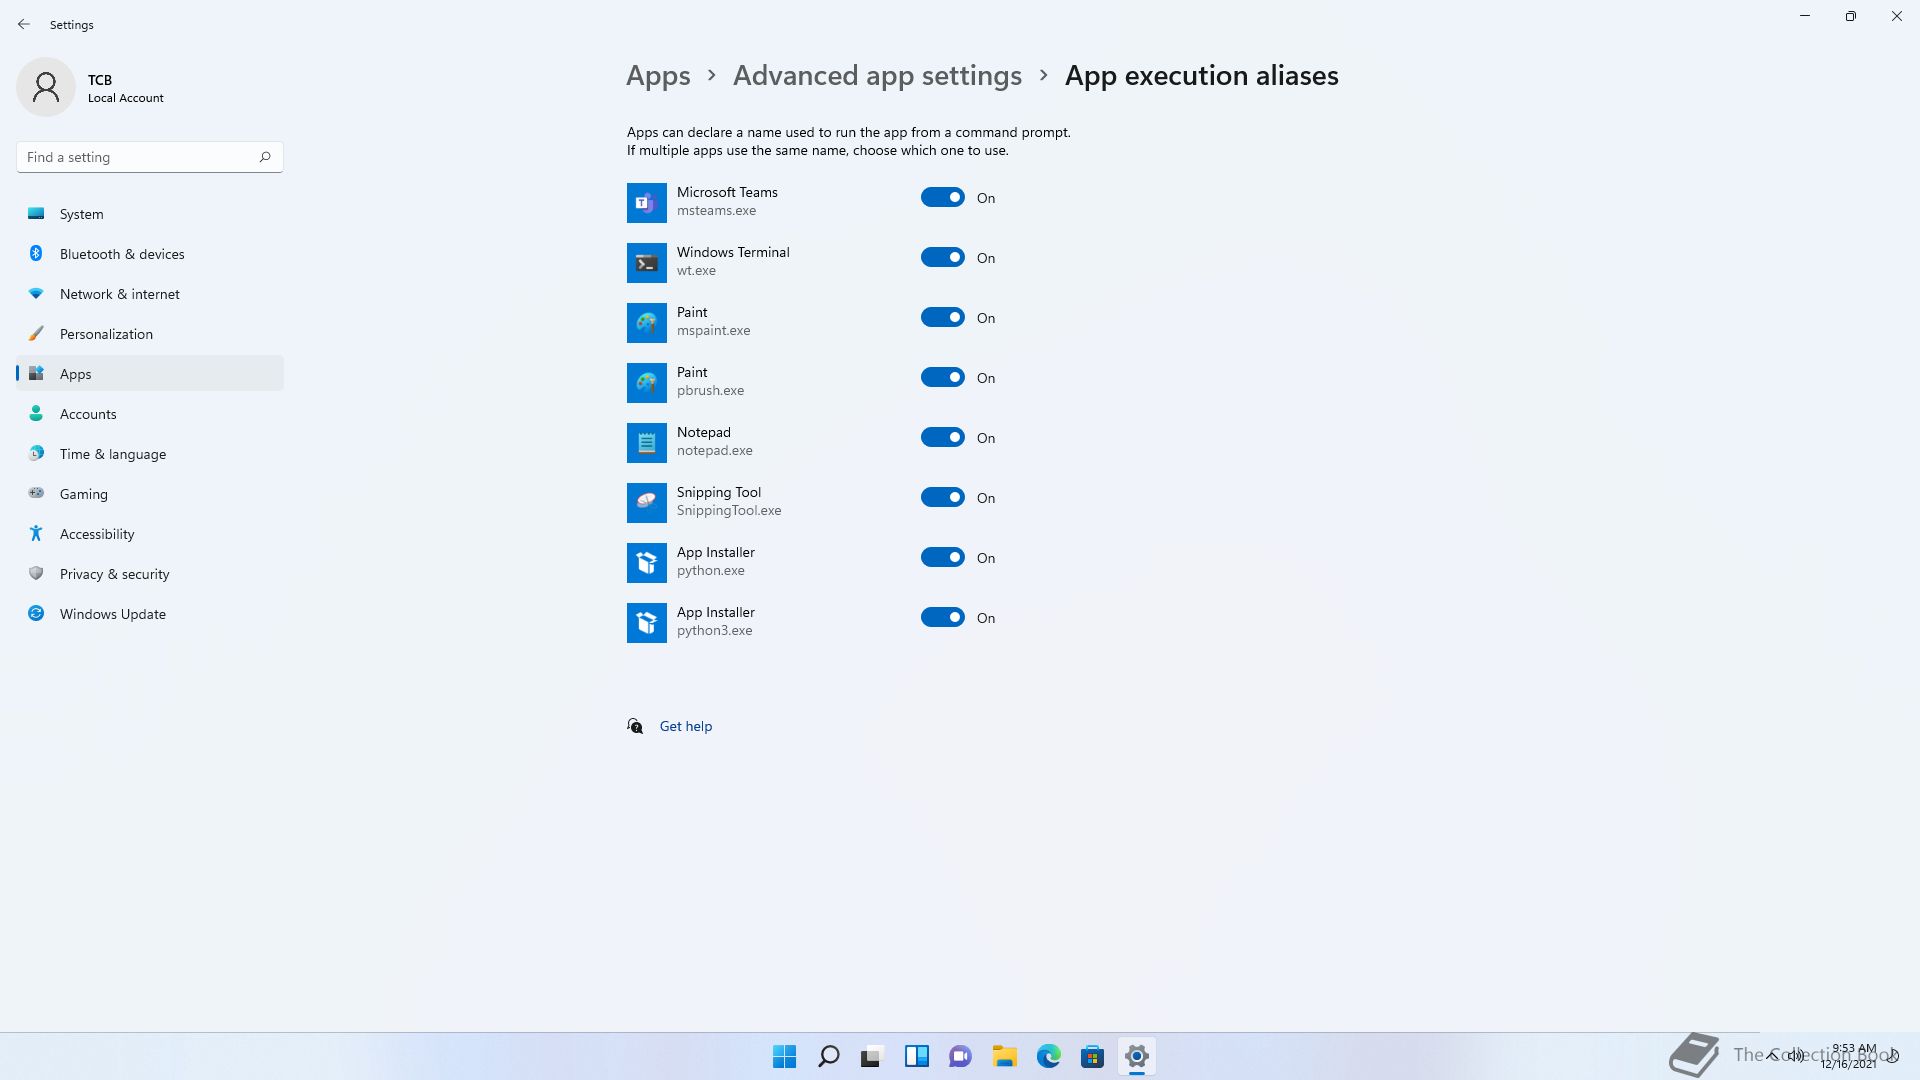The image size is (1920, 1080).
Task: Open Windows Update settings
Action: tap(150, 614)
